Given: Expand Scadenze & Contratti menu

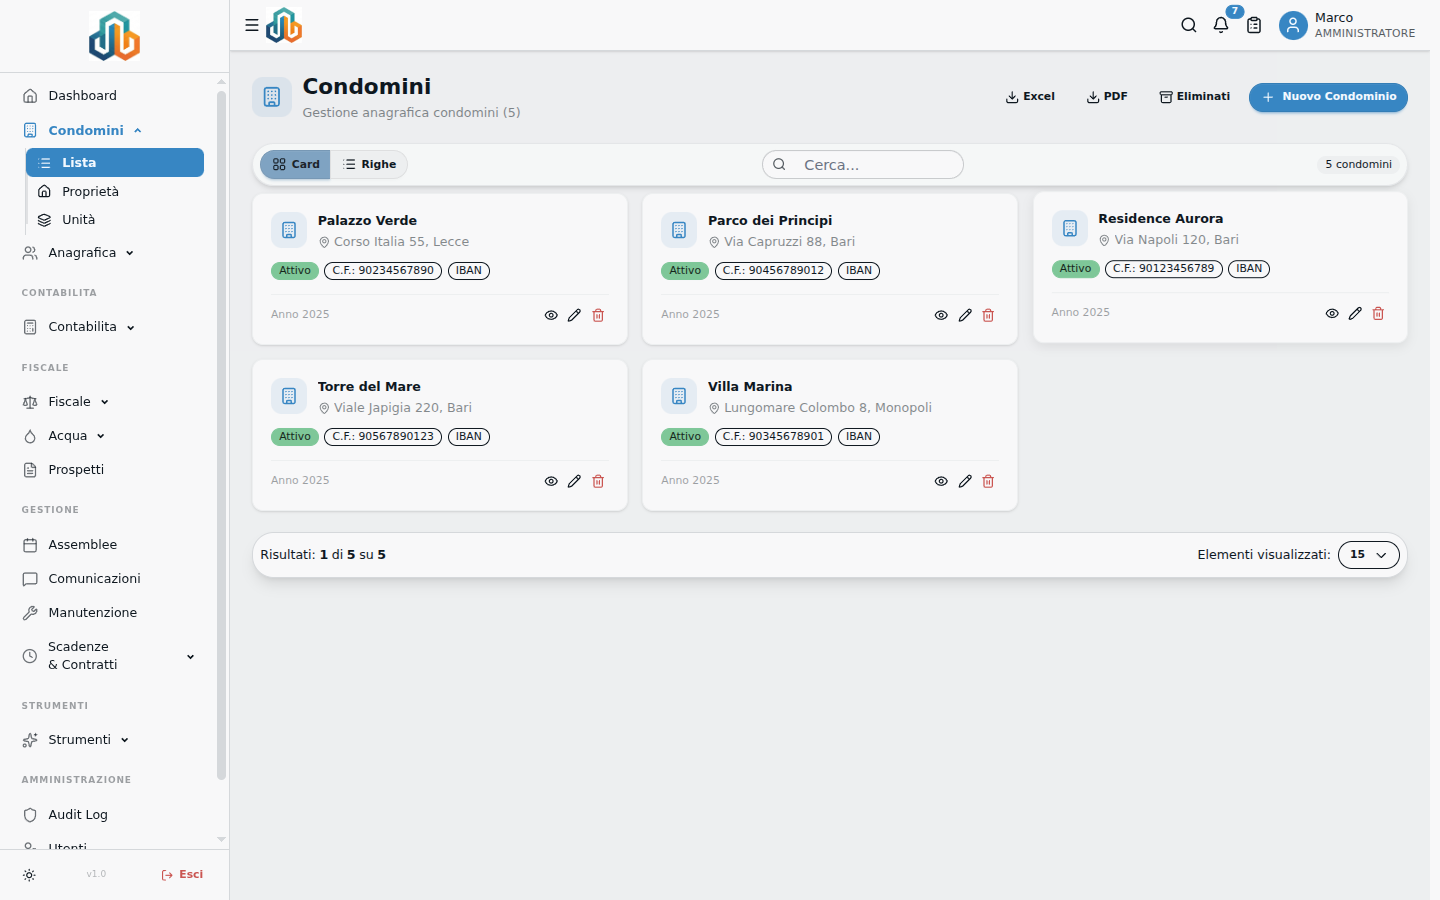Looking at the screenshot, I should pyautogui.click(x=191, y=656).
